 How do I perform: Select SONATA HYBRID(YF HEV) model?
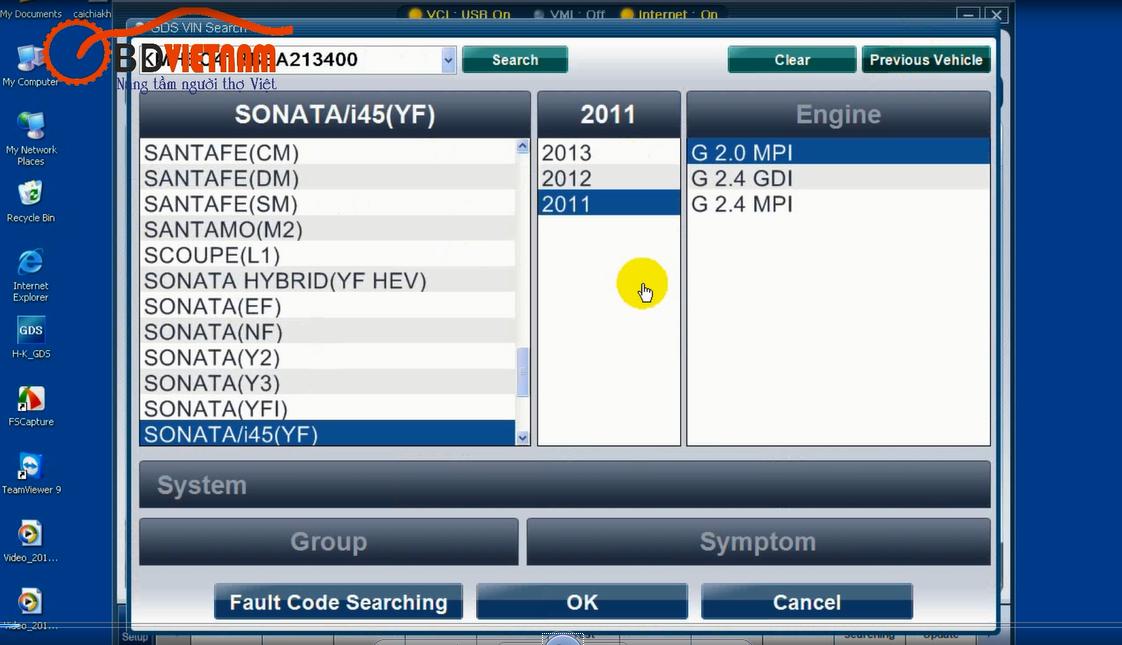328,281
